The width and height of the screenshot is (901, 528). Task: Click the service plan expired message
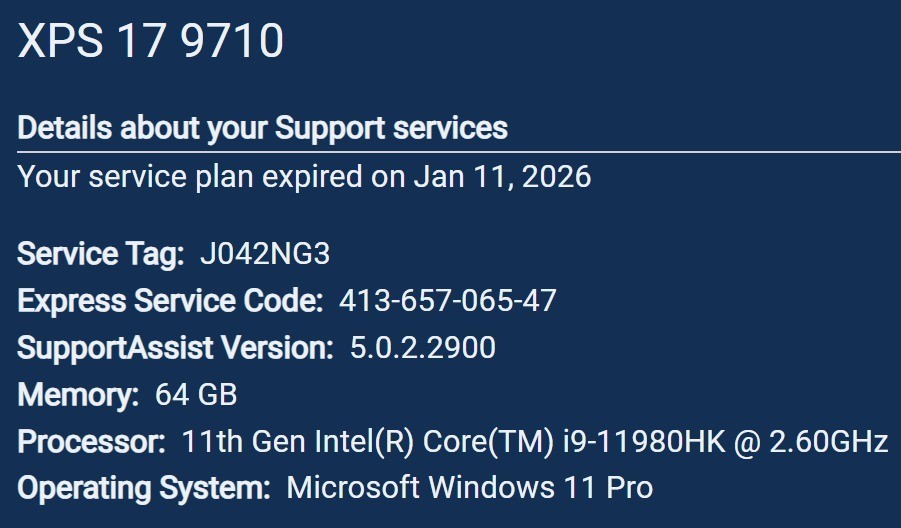point(305,176)
